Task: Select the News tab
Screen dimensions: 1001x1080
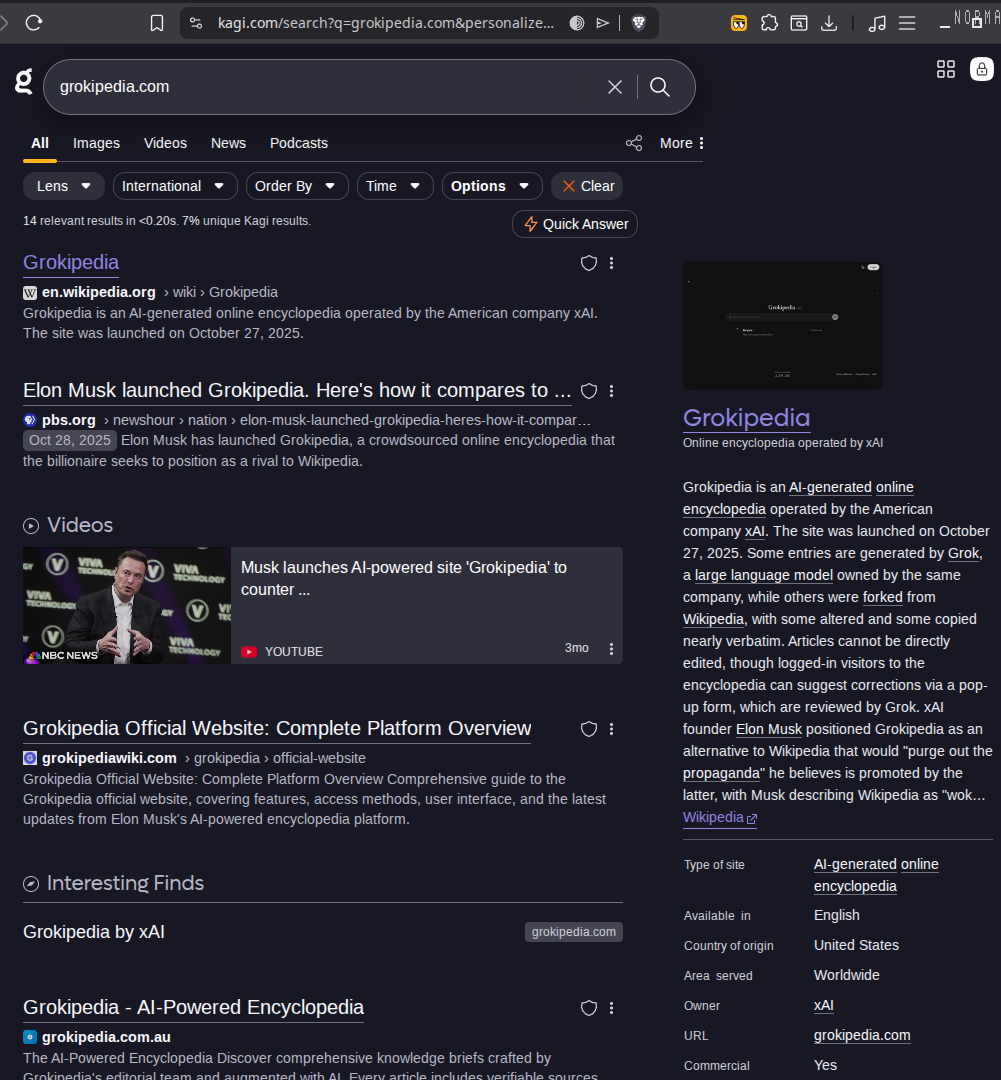Action: (228, 143)
